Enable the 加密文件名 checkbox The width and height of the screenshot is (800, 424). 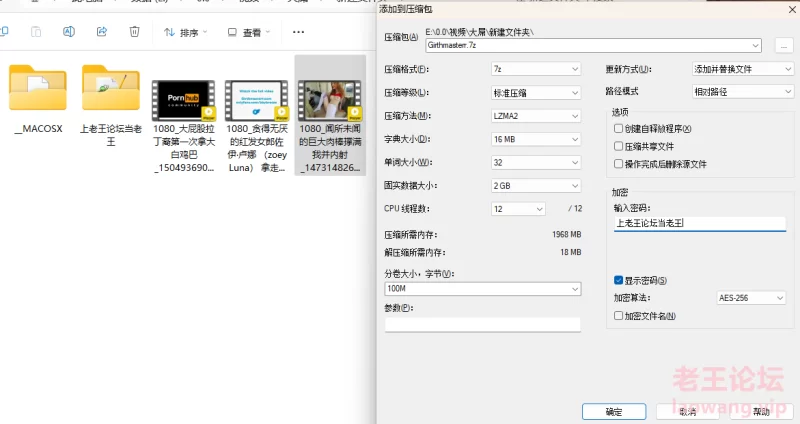(x=618, y=316)
